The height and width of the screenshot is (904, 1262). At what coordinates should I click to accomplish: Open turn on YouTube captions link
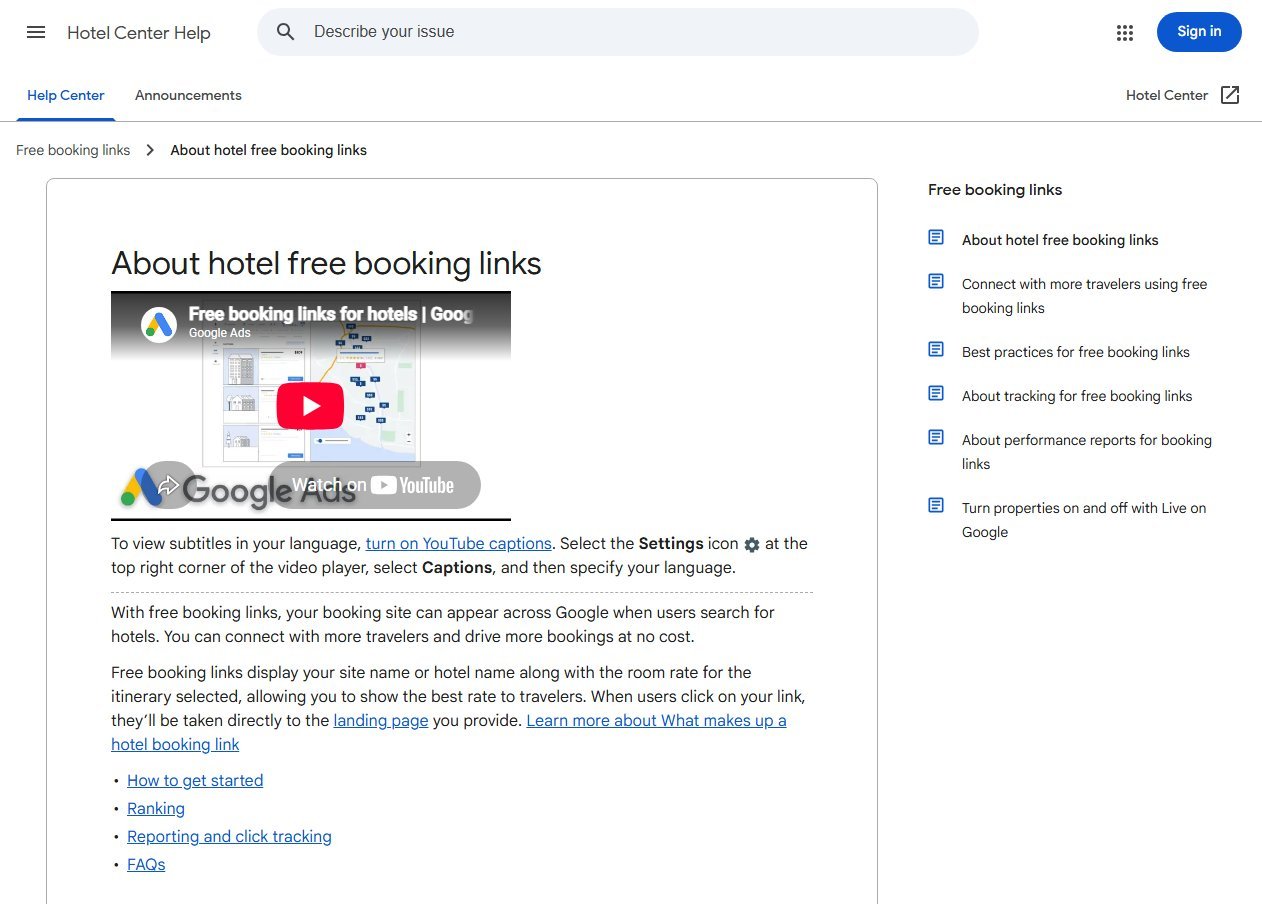coord(459,544)
